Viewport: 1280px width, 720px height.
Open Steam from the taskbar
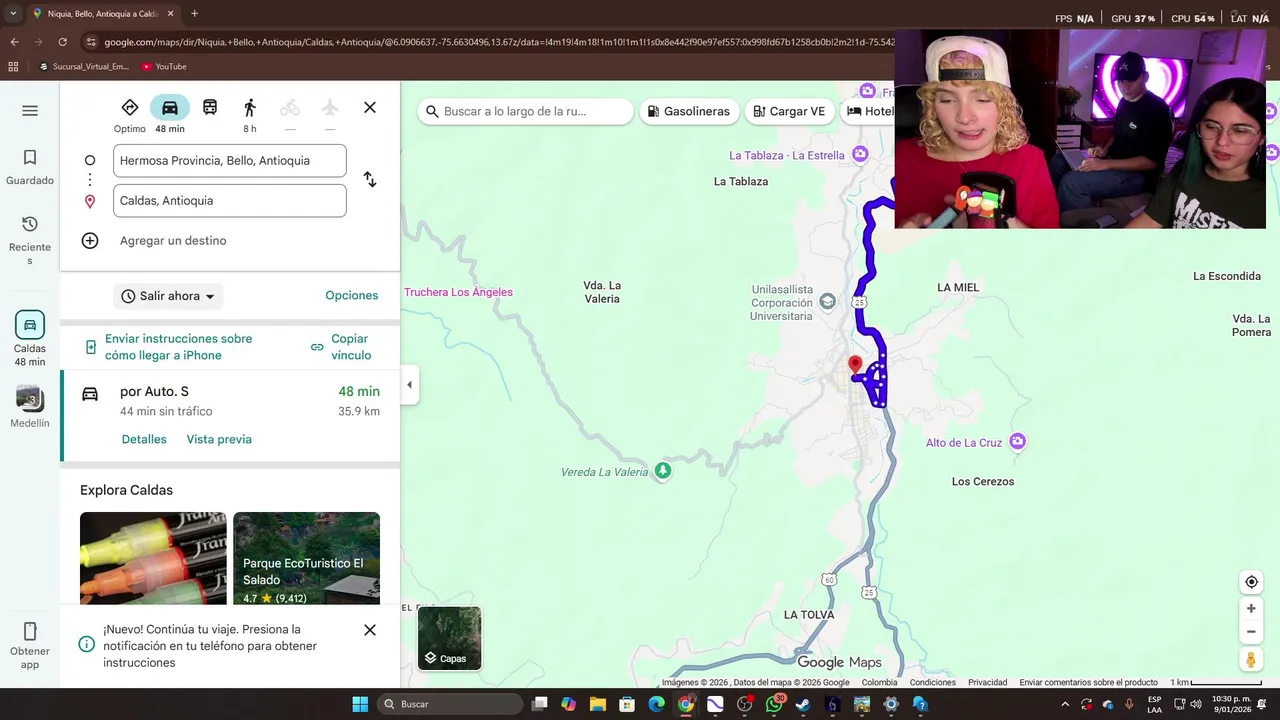pyautogui.click(x=803, y=704)
